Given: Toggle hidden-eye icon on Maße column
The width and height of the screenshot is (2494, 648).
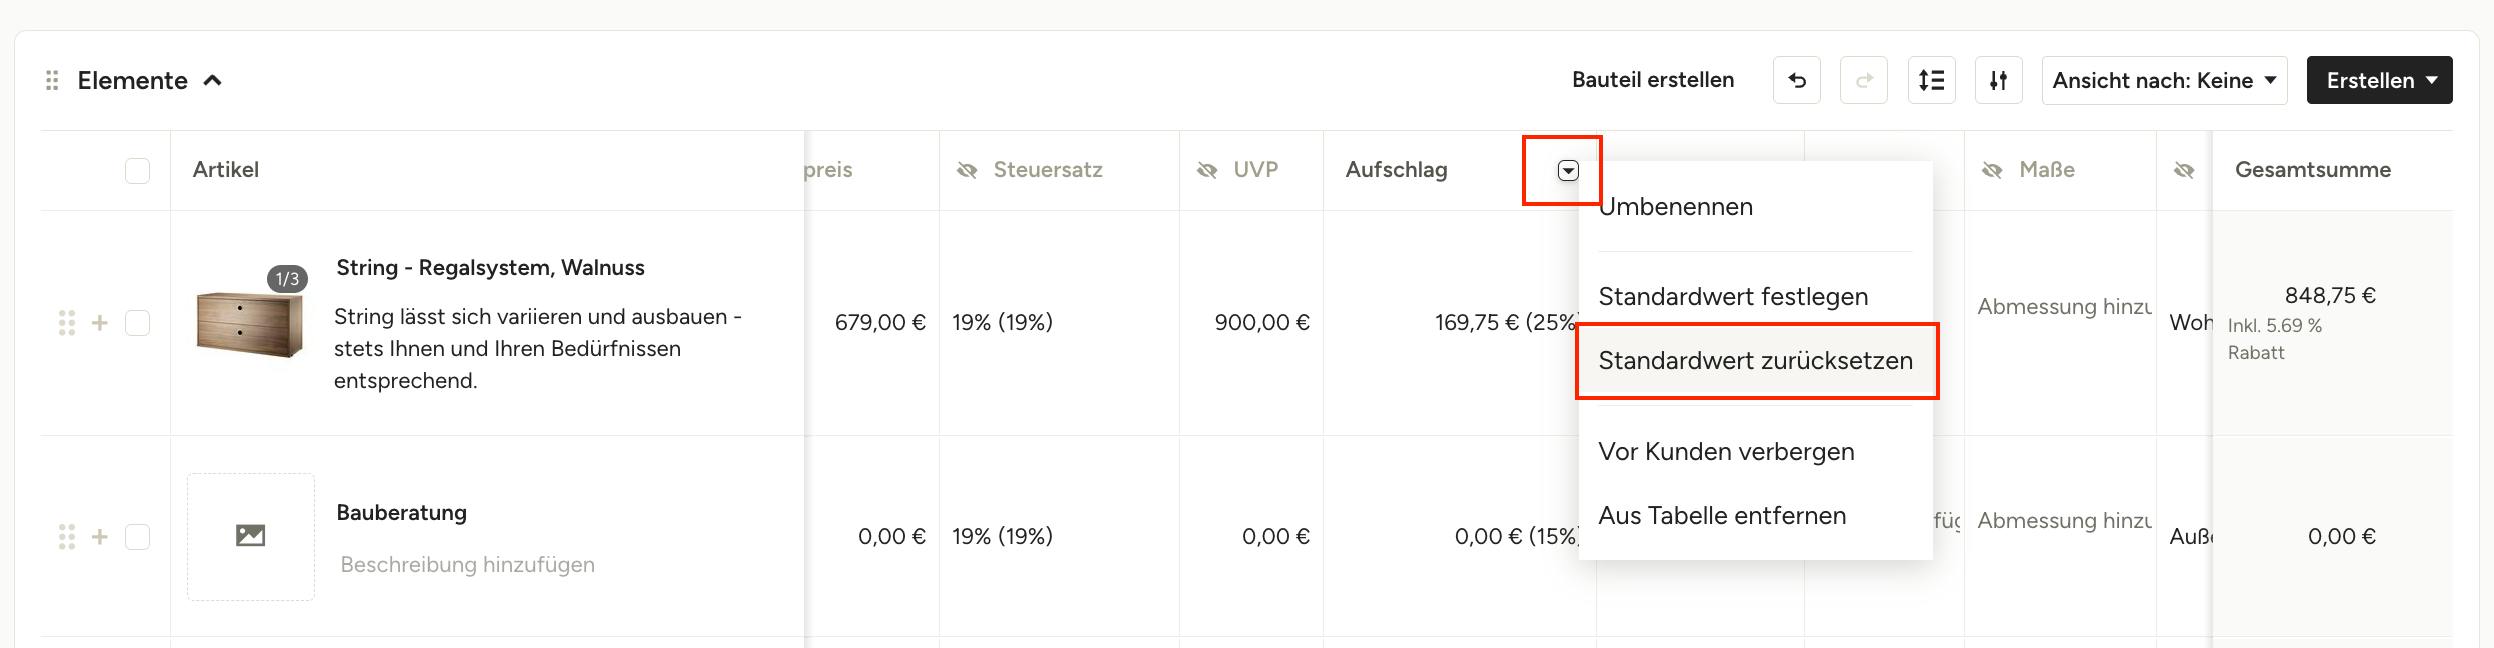Looking at the screenshot, I should point(1992,170).
